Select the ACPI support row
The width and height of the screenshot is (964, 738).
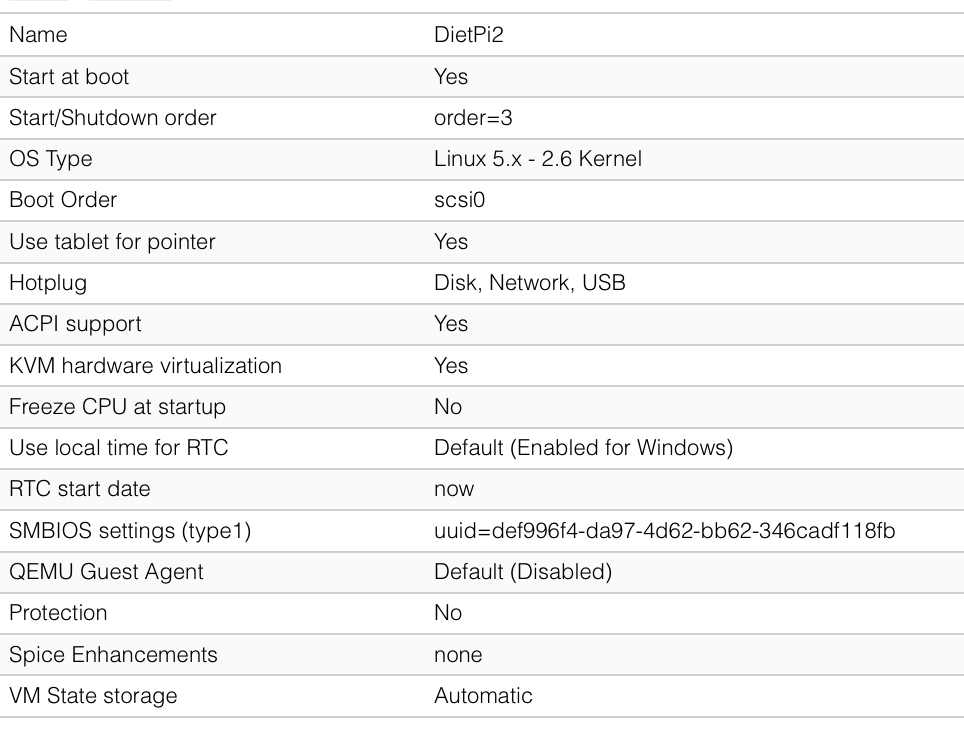click(482, 324)
